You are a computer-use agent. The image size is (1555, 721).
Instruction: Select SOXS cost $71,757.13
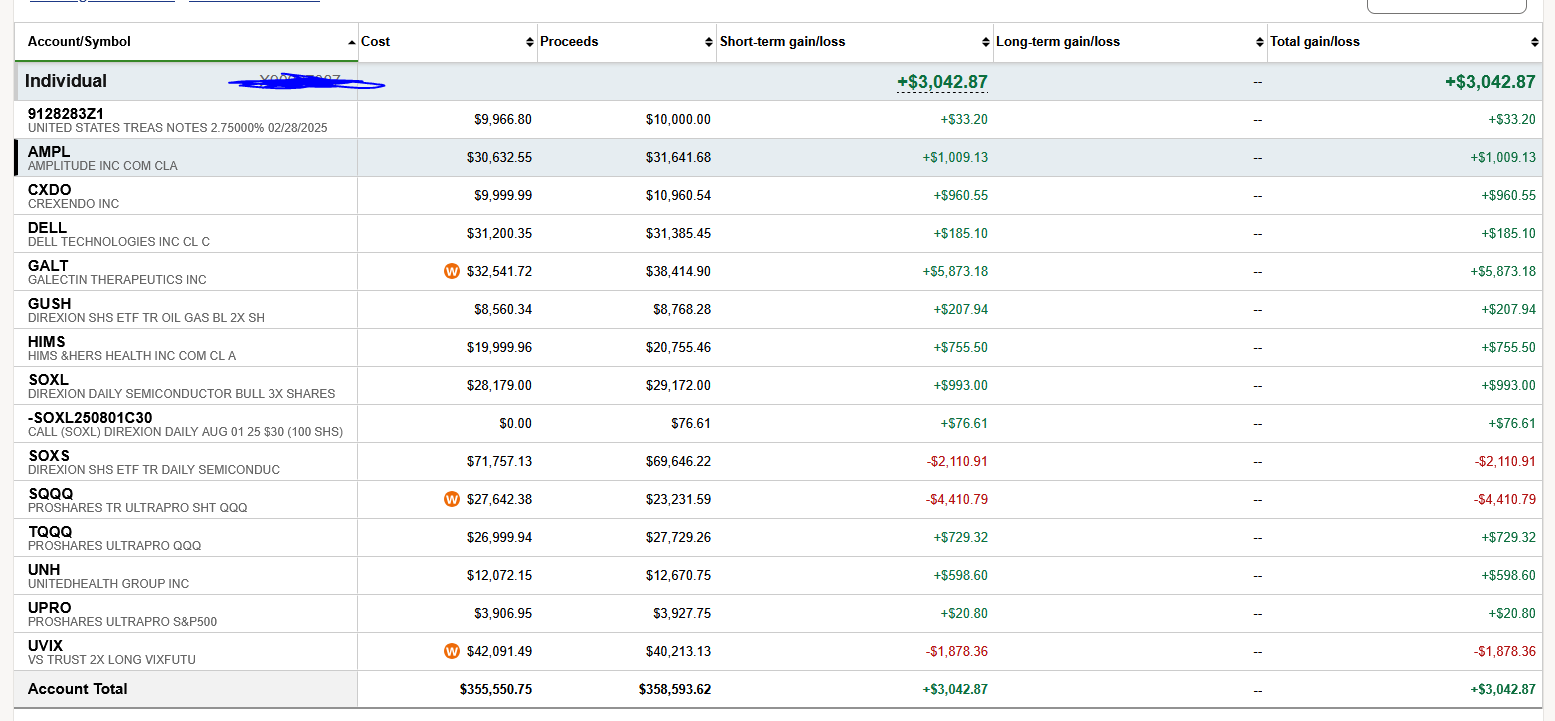(x=499, y=461)
